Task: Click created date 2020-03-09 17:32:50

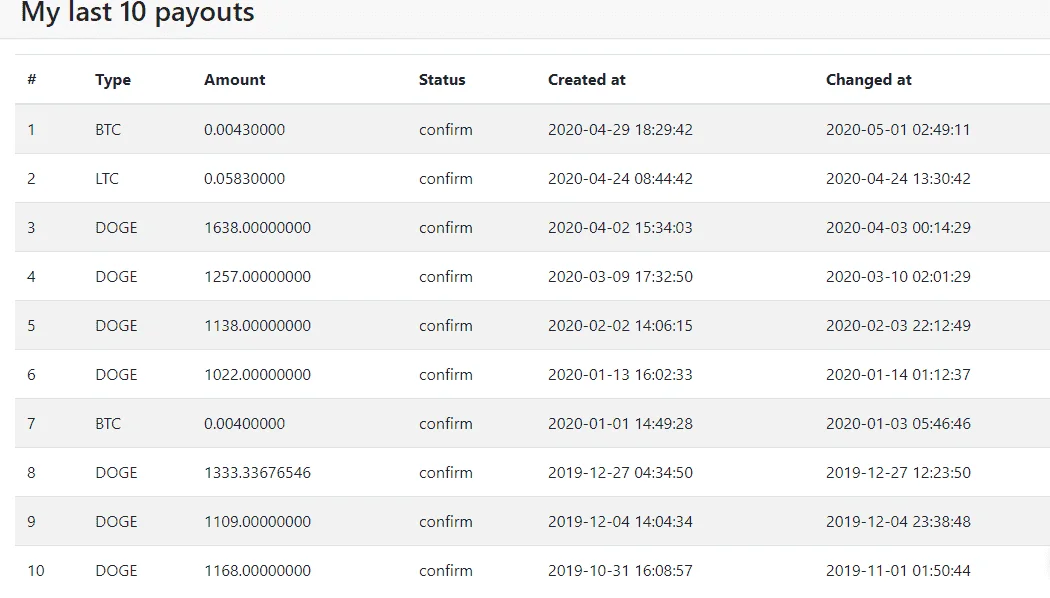Action: pyautogui.click(x=620, y=277)
